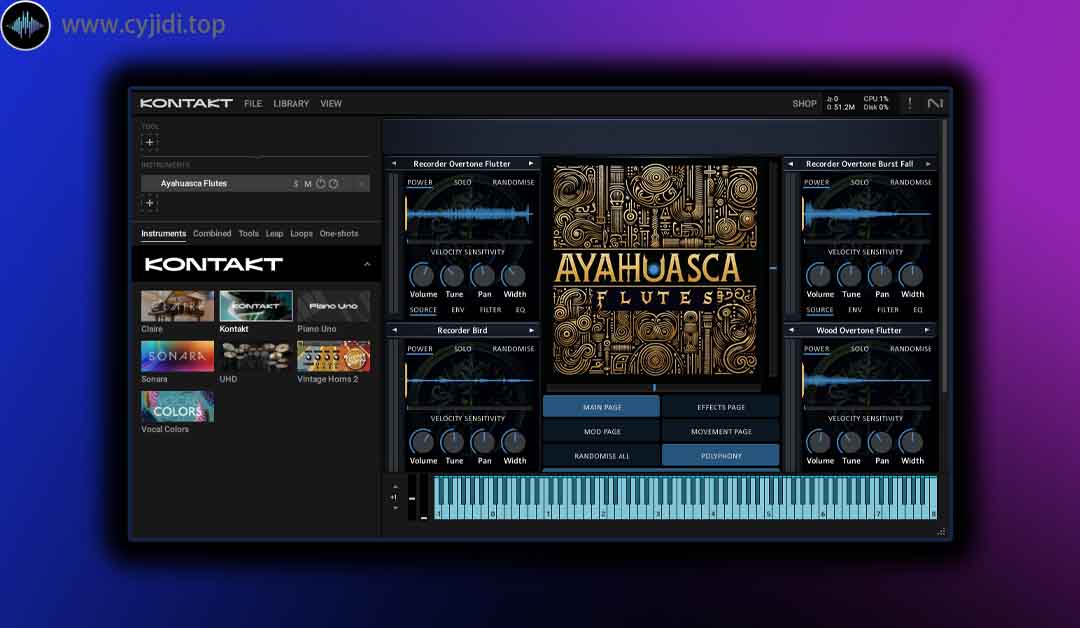Viewport: 1080px width, 628px height.
Task: Open the Recorder Overtone Burst Fall sample name selector
Action: click(859, 164)
